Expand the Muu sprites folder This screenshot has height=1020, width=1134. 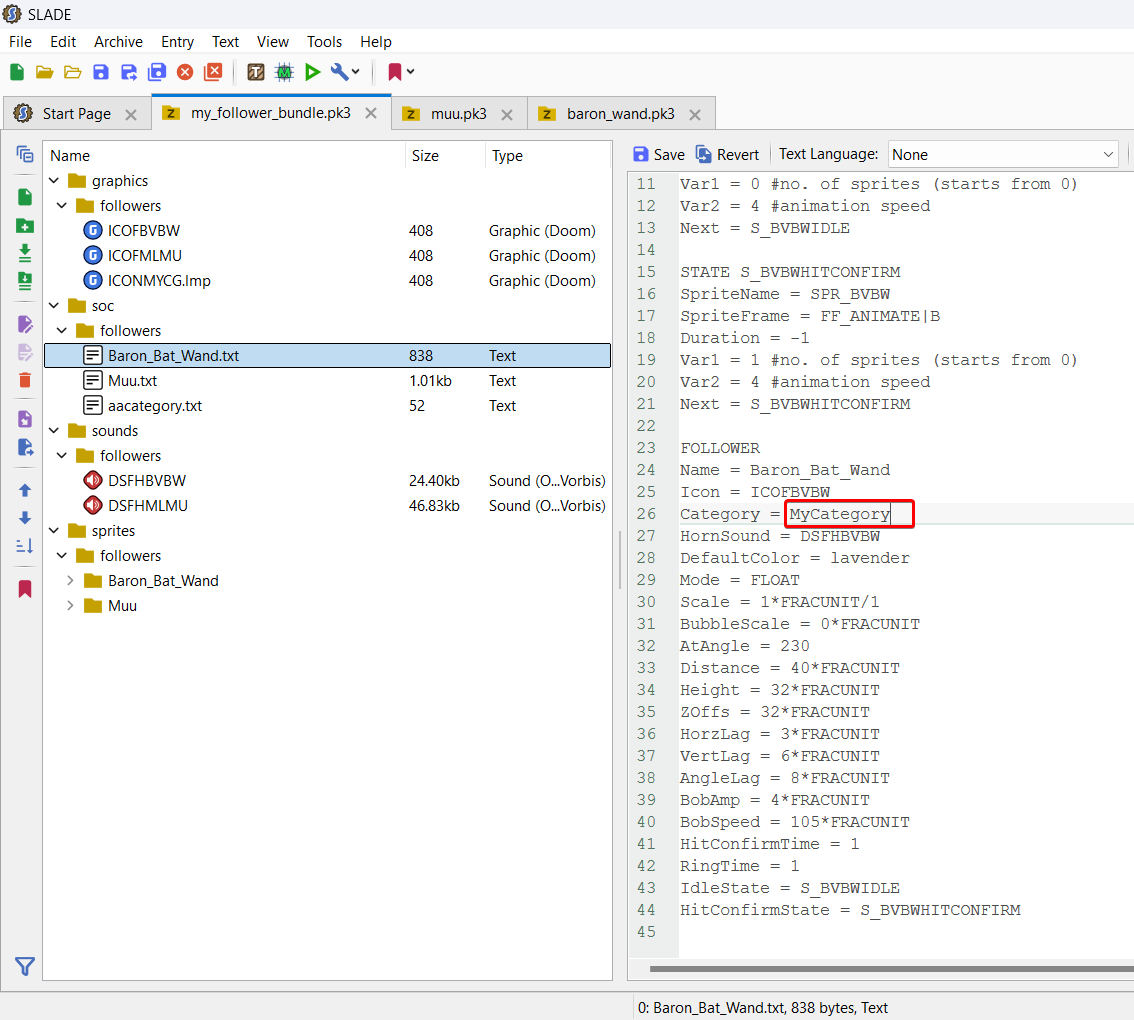70,605
